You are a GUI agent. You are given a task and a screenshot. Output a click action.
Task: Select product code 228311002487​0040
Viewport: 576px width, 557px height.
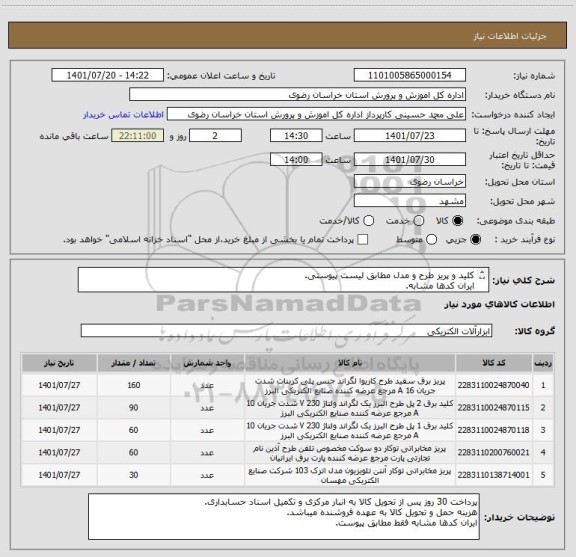(493, 385)
